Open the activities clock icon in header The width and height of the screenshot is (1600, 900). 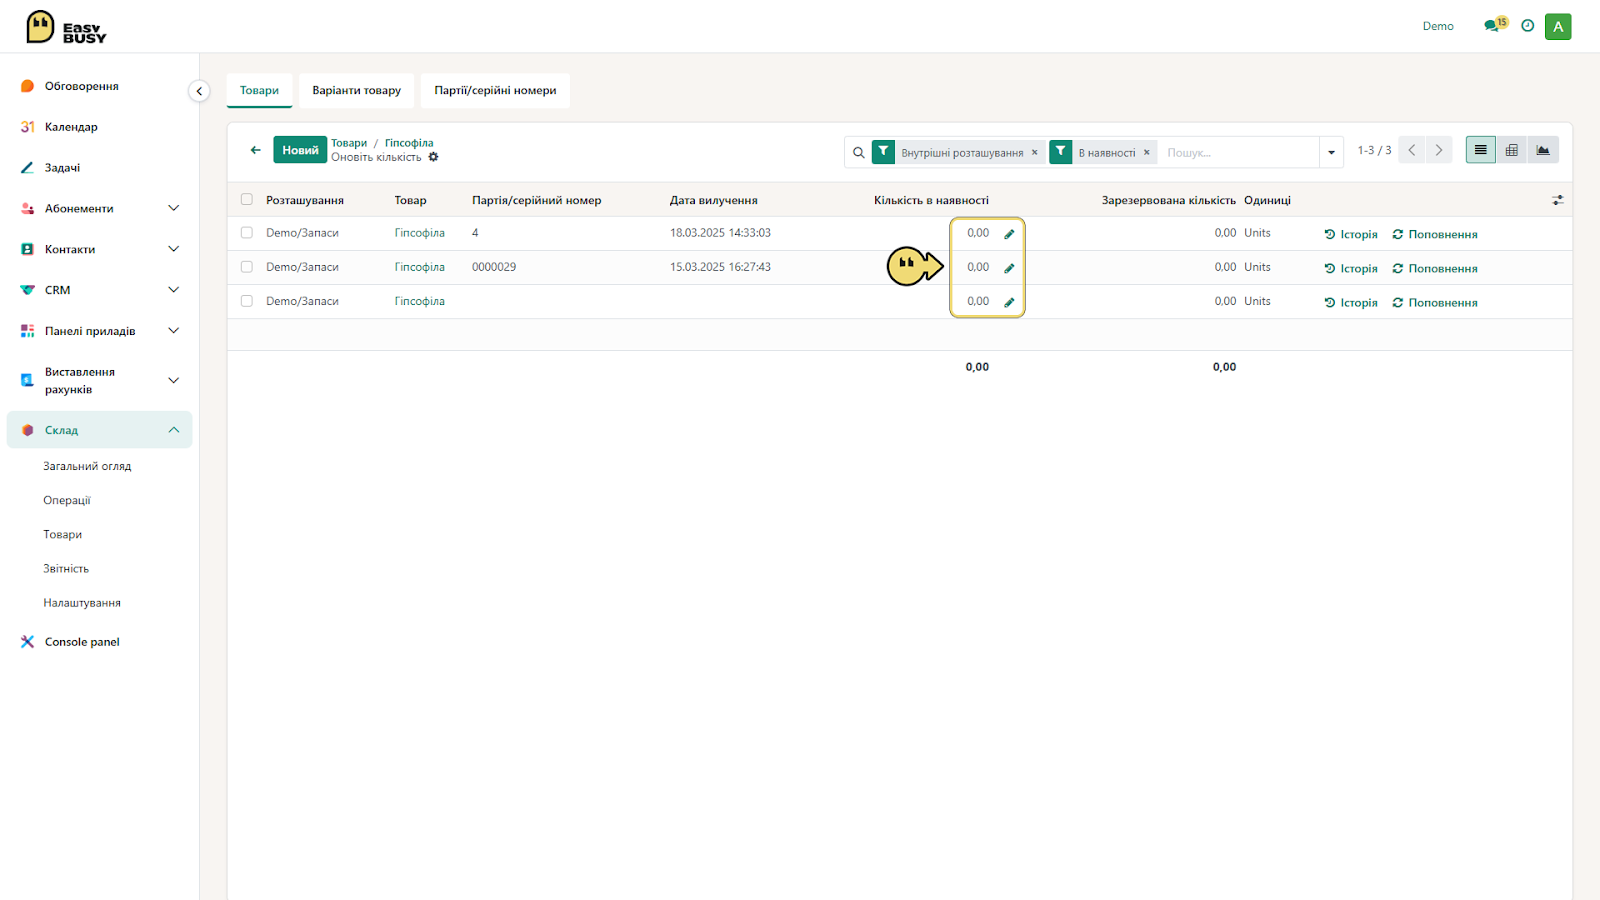(x=1527, y=26)
